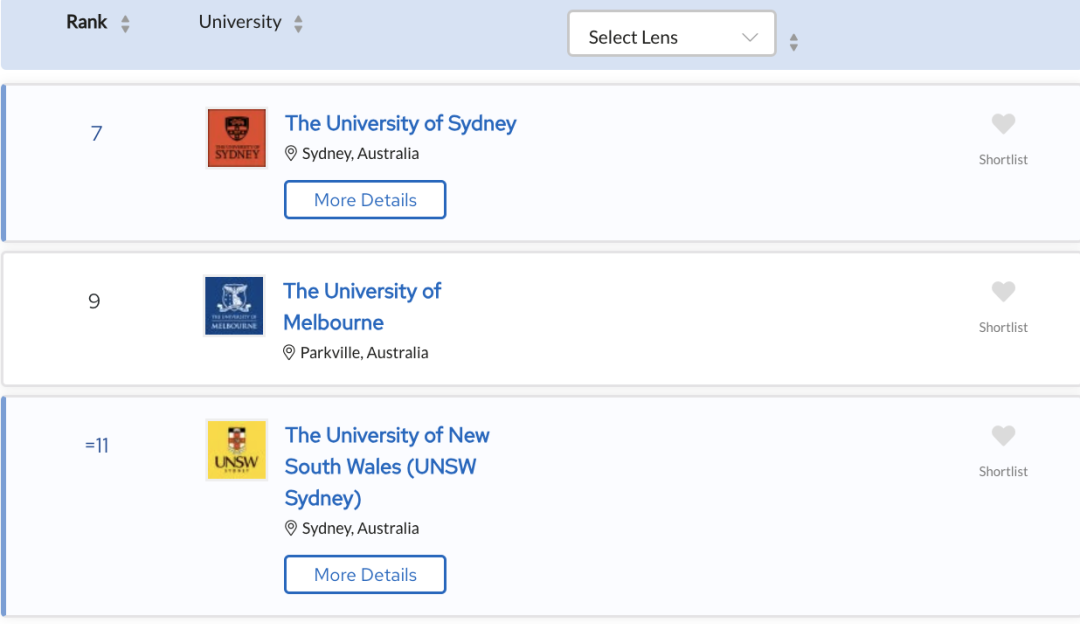Click the Rank column header label
This screenshot has width=1080, height=624.
coord(87,22)
